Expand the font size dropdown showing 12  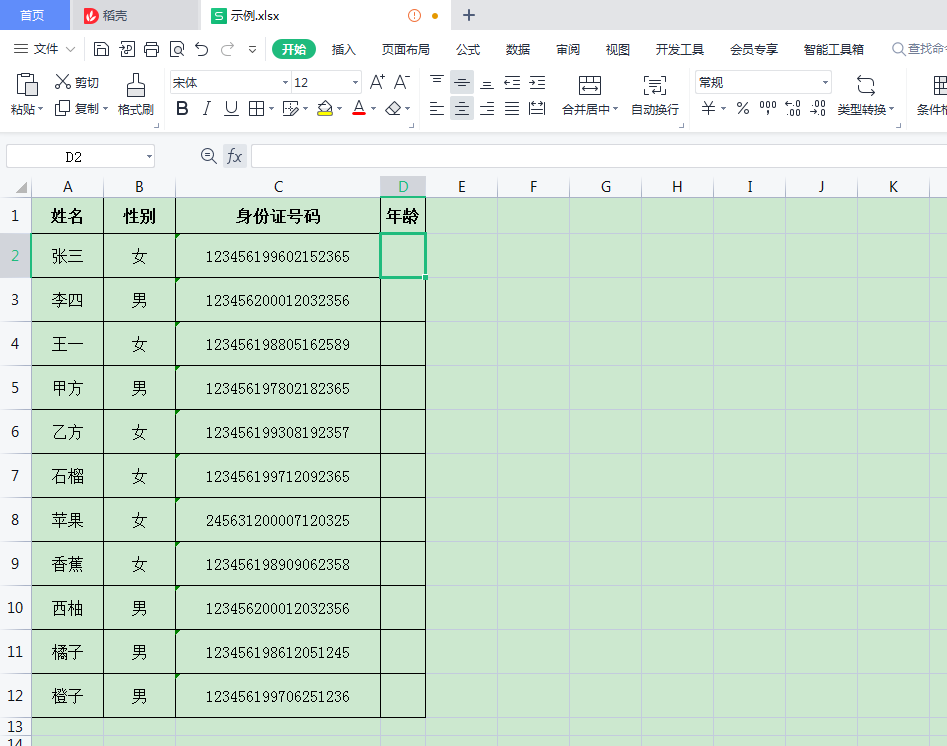click(x=355, y=83)
